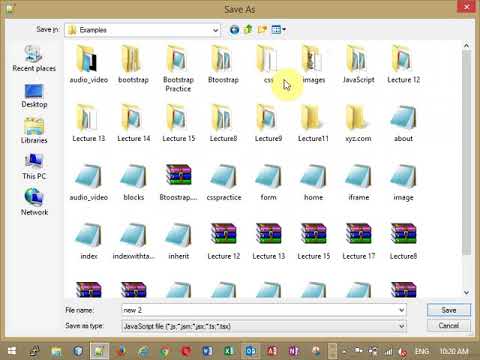Select the home file
The width and height of the screenshot is (480, 360).
(313, 182)
